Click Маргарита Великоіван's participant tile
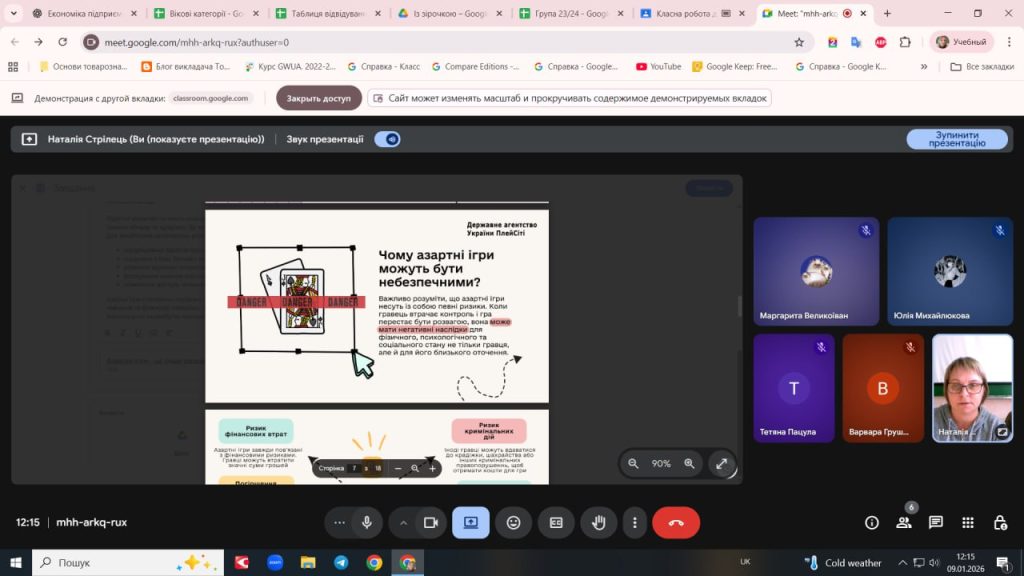Image resolution: width=1024 pixels, height=576 pixels. pyautogui.click(x=816, y=270)
